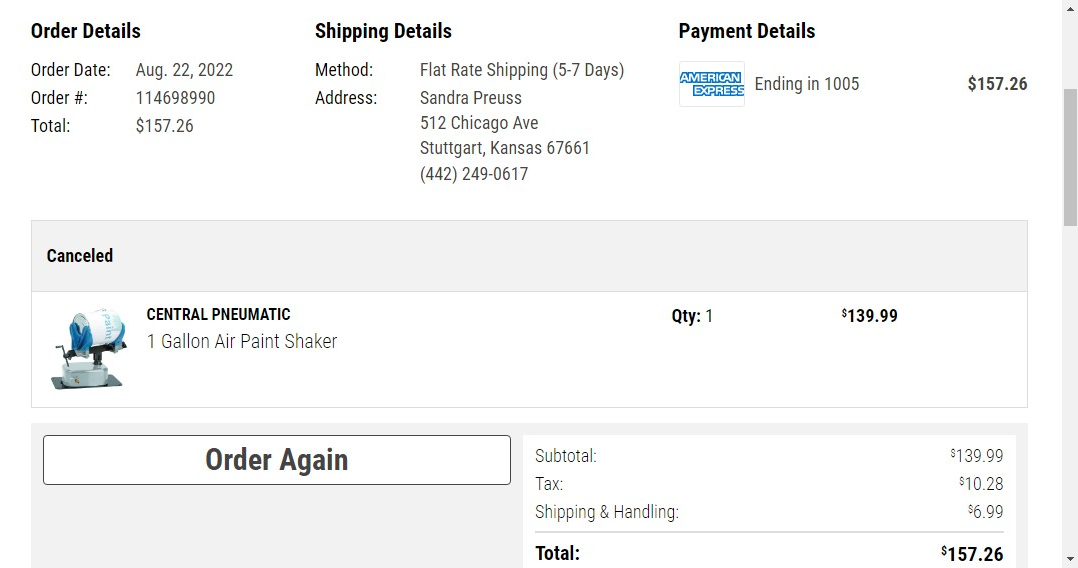
Task: Click the Ending in 1005 card text
Action: click(806, 84)
